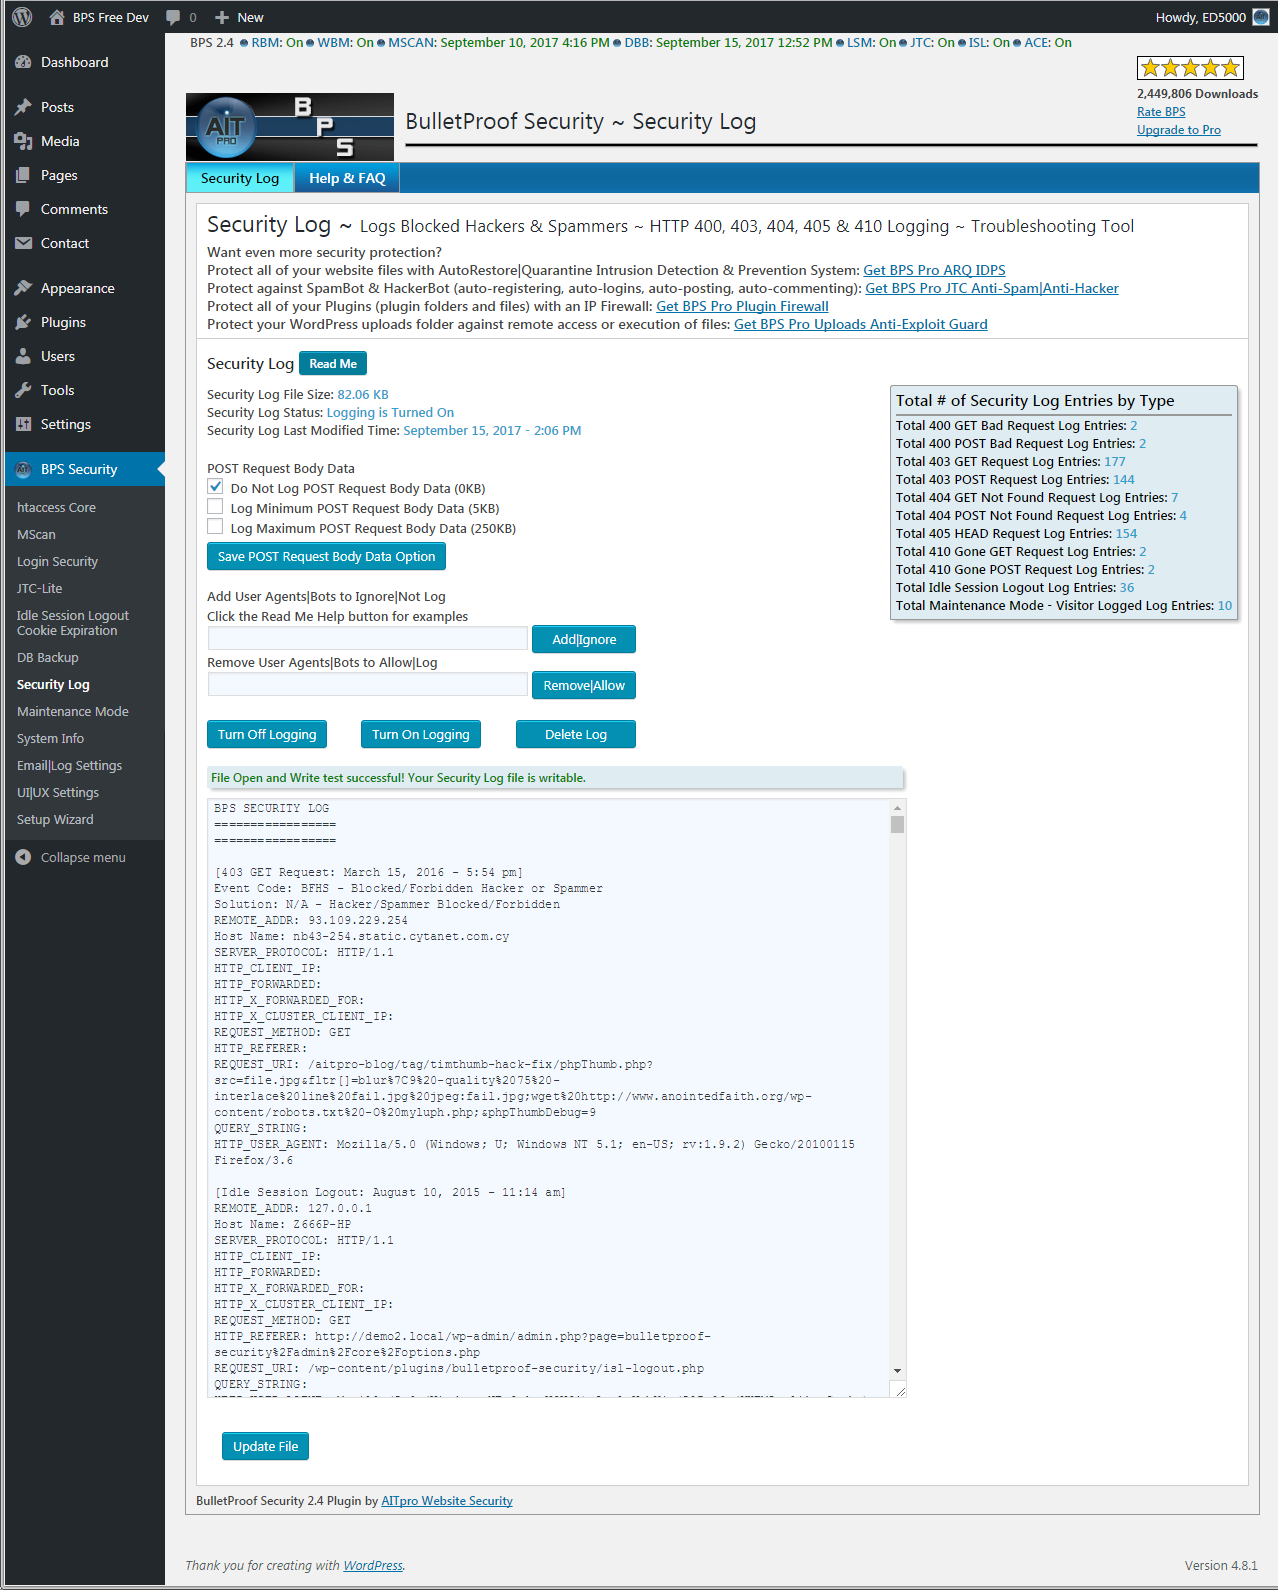1278x1590 pixels.
Task: Open the Plugins menu
Action: pyautogui.click(x=84, y=322)
